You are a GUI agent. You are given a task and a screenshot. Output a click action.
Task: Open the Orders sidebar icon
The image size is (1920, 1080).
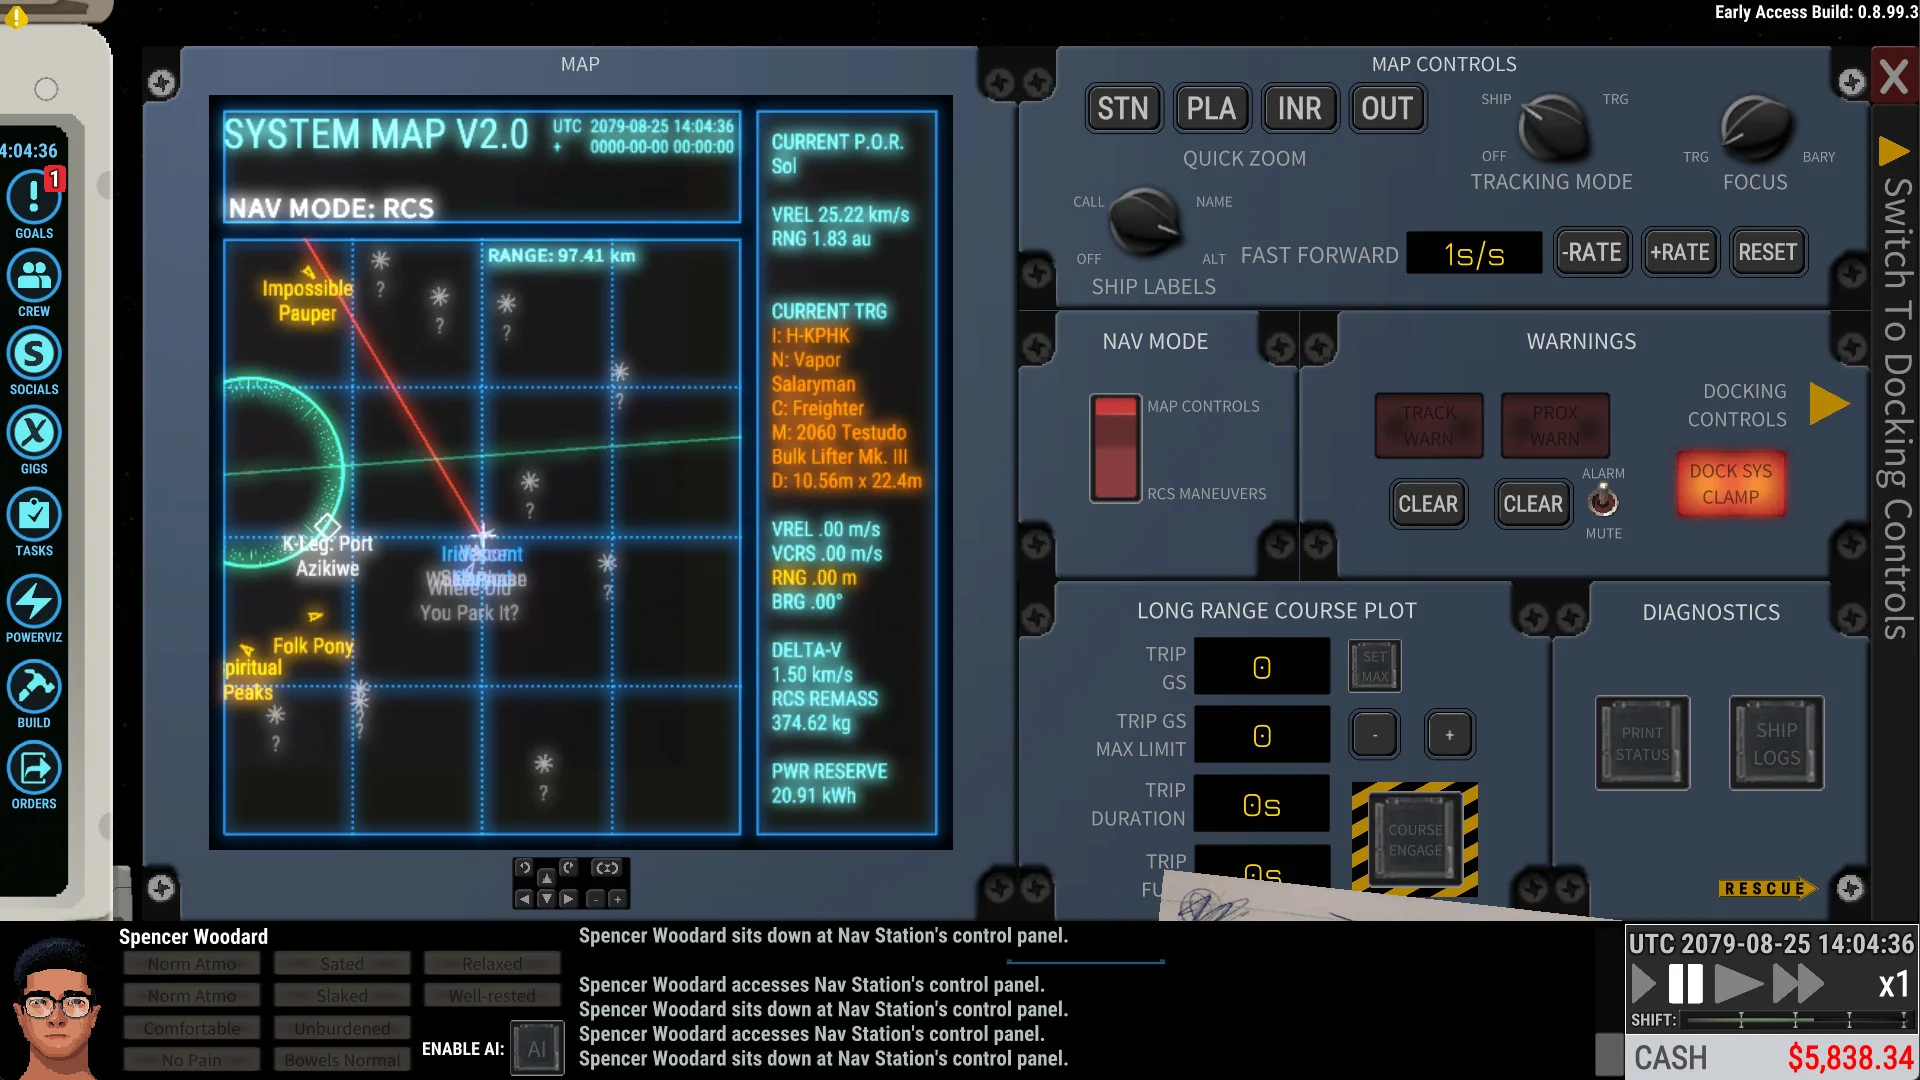coord(34,768)
